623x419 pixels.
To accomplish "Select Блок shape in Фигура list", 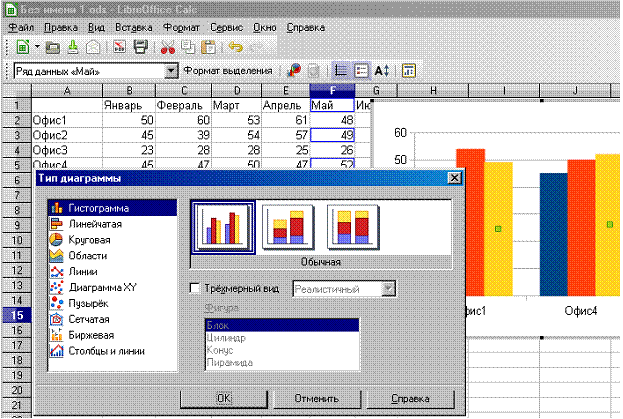I will click(282, 325).
